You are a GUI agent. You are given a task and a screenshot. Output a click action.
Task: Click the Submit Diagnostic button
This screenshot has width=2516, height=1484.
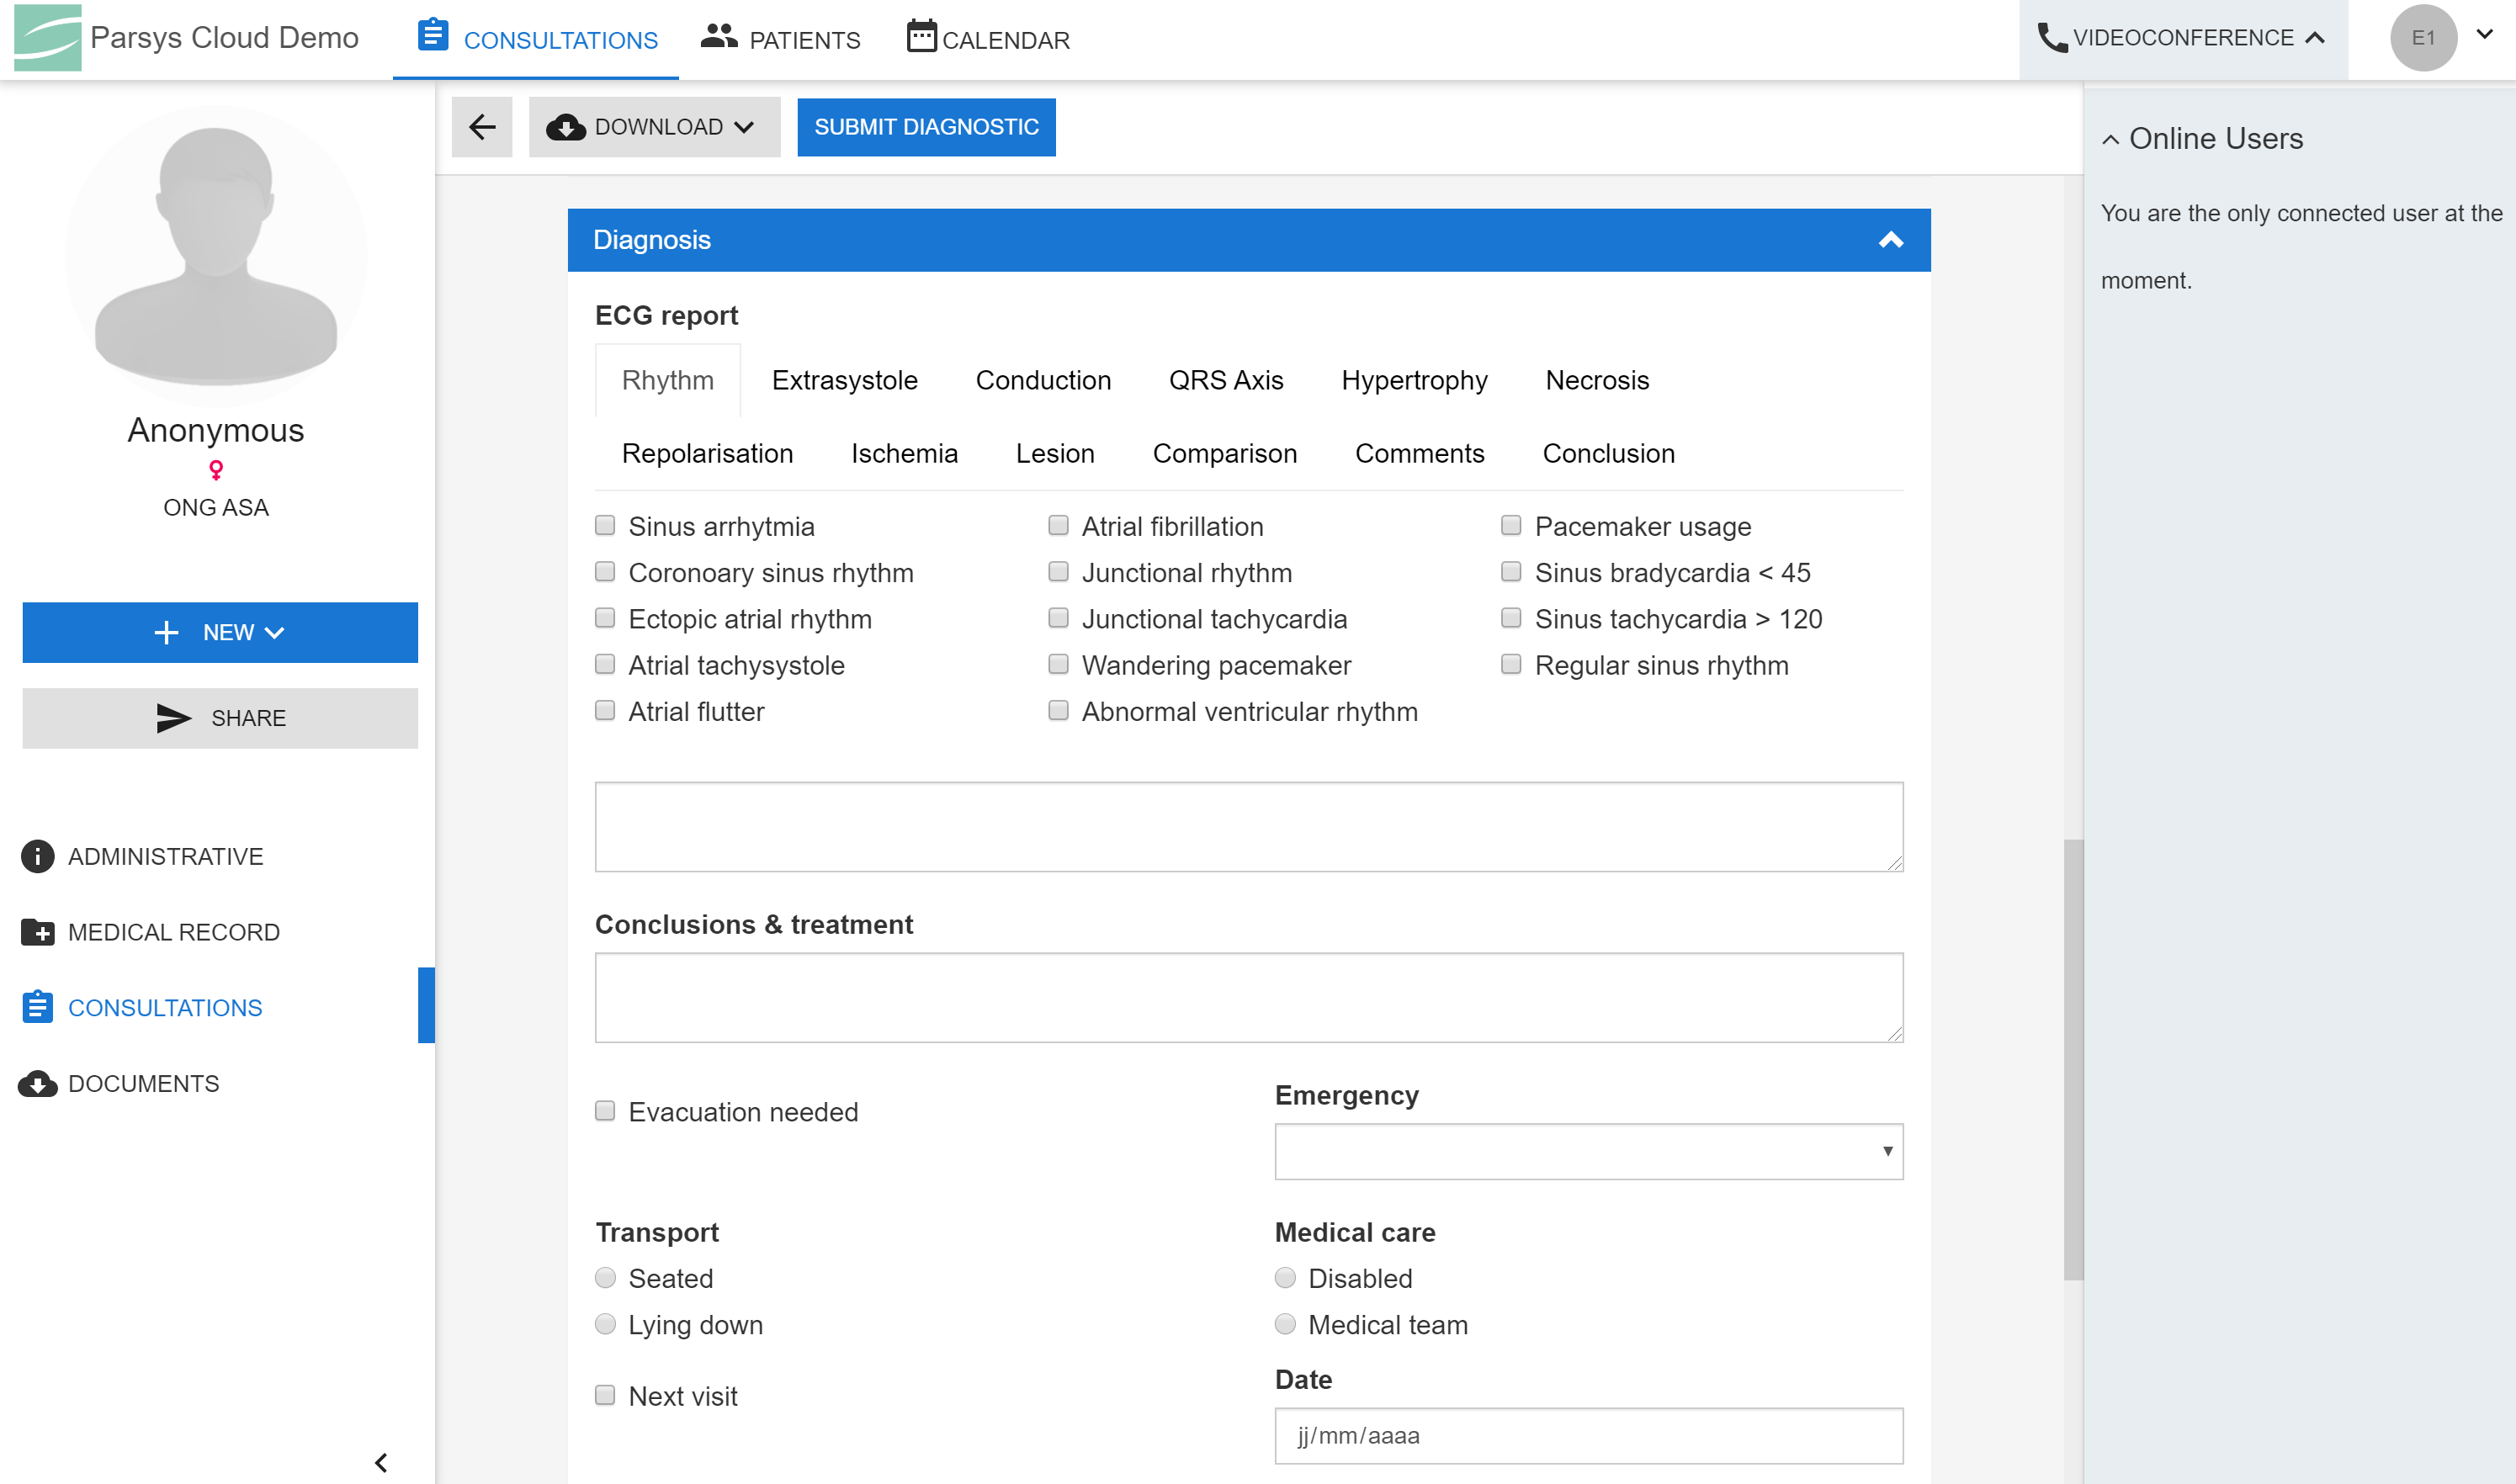925,127
